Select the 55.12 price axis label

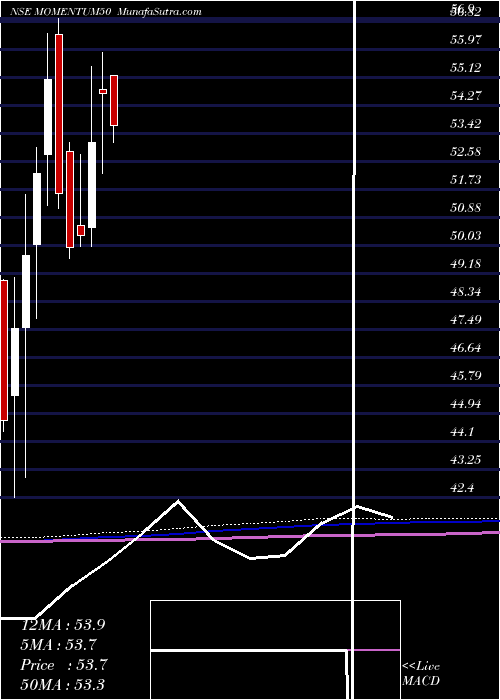point(466,68)
